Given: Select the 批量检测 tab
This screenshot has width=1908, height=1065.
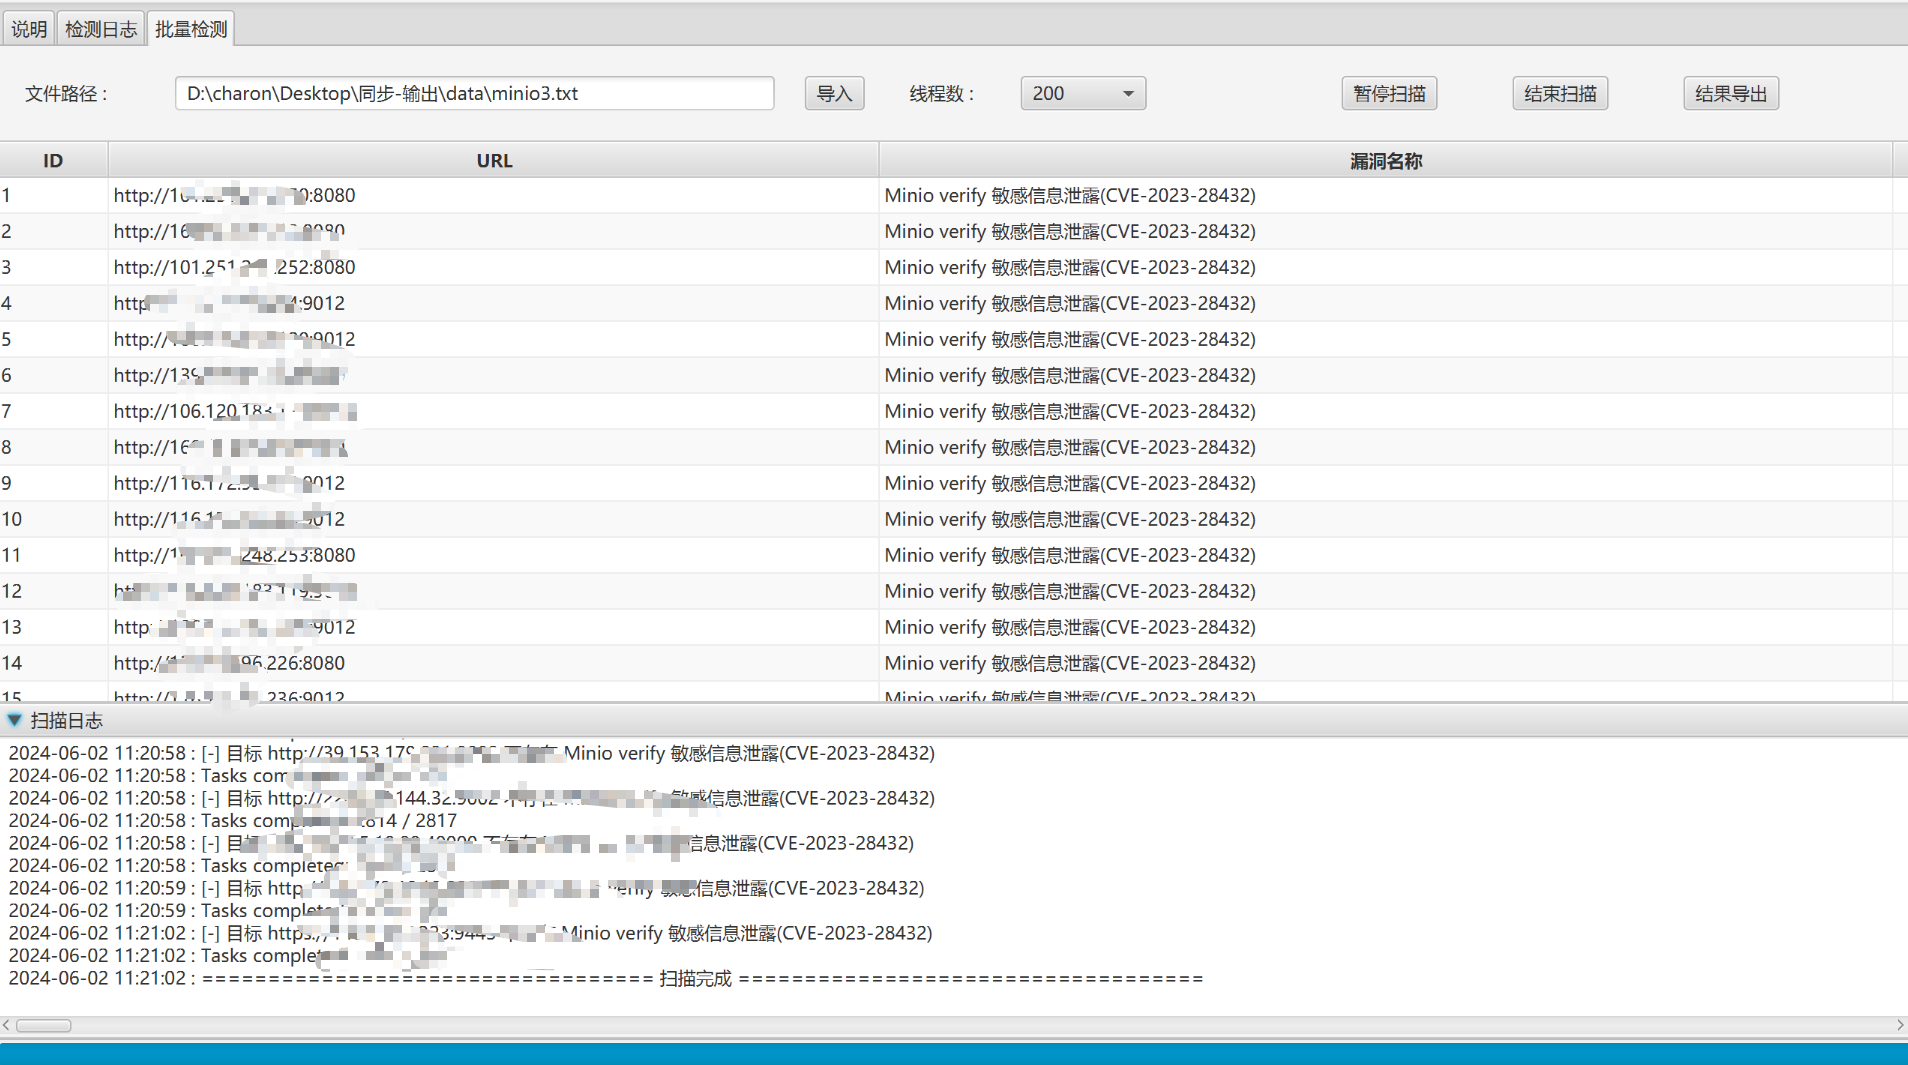Looking at the screenshot, I should (191, 29).
